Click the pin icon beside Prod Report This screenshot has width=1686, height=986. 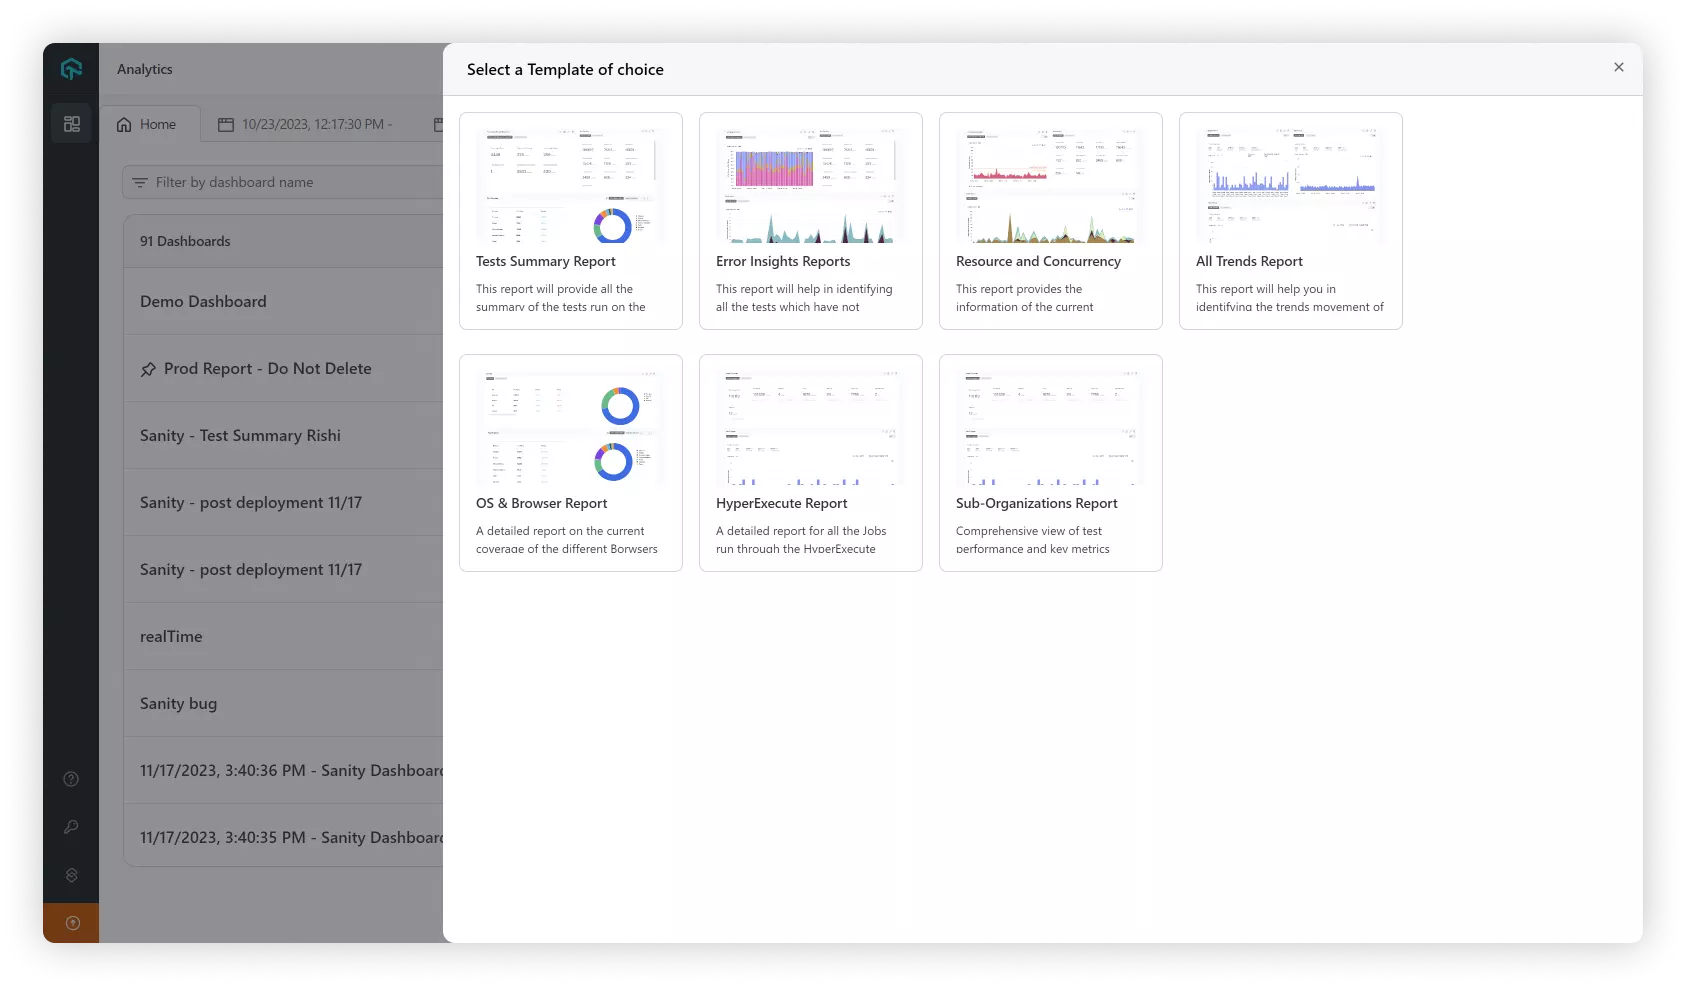coord(148,369)
